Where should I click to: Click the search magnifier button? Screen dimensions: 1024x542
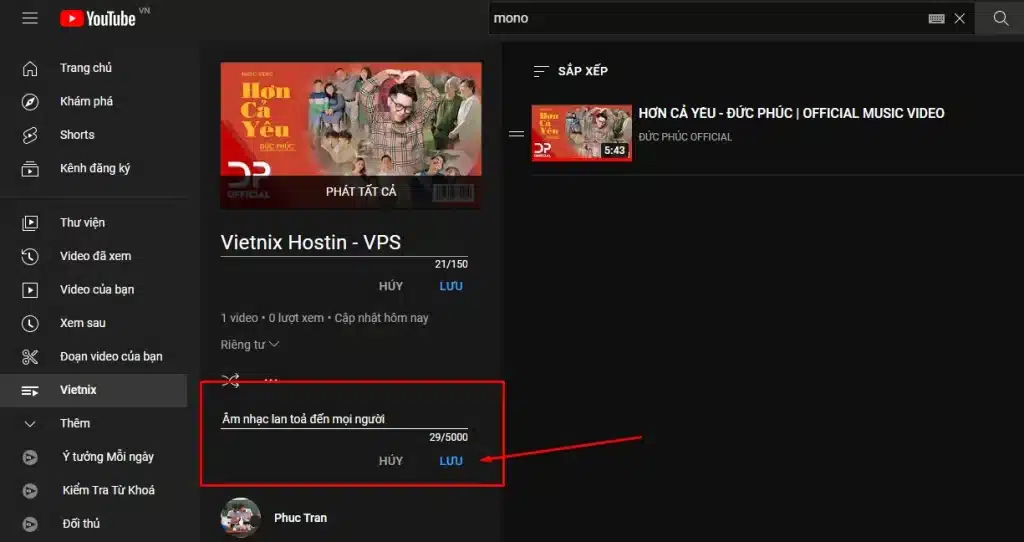click(1000, 18)
